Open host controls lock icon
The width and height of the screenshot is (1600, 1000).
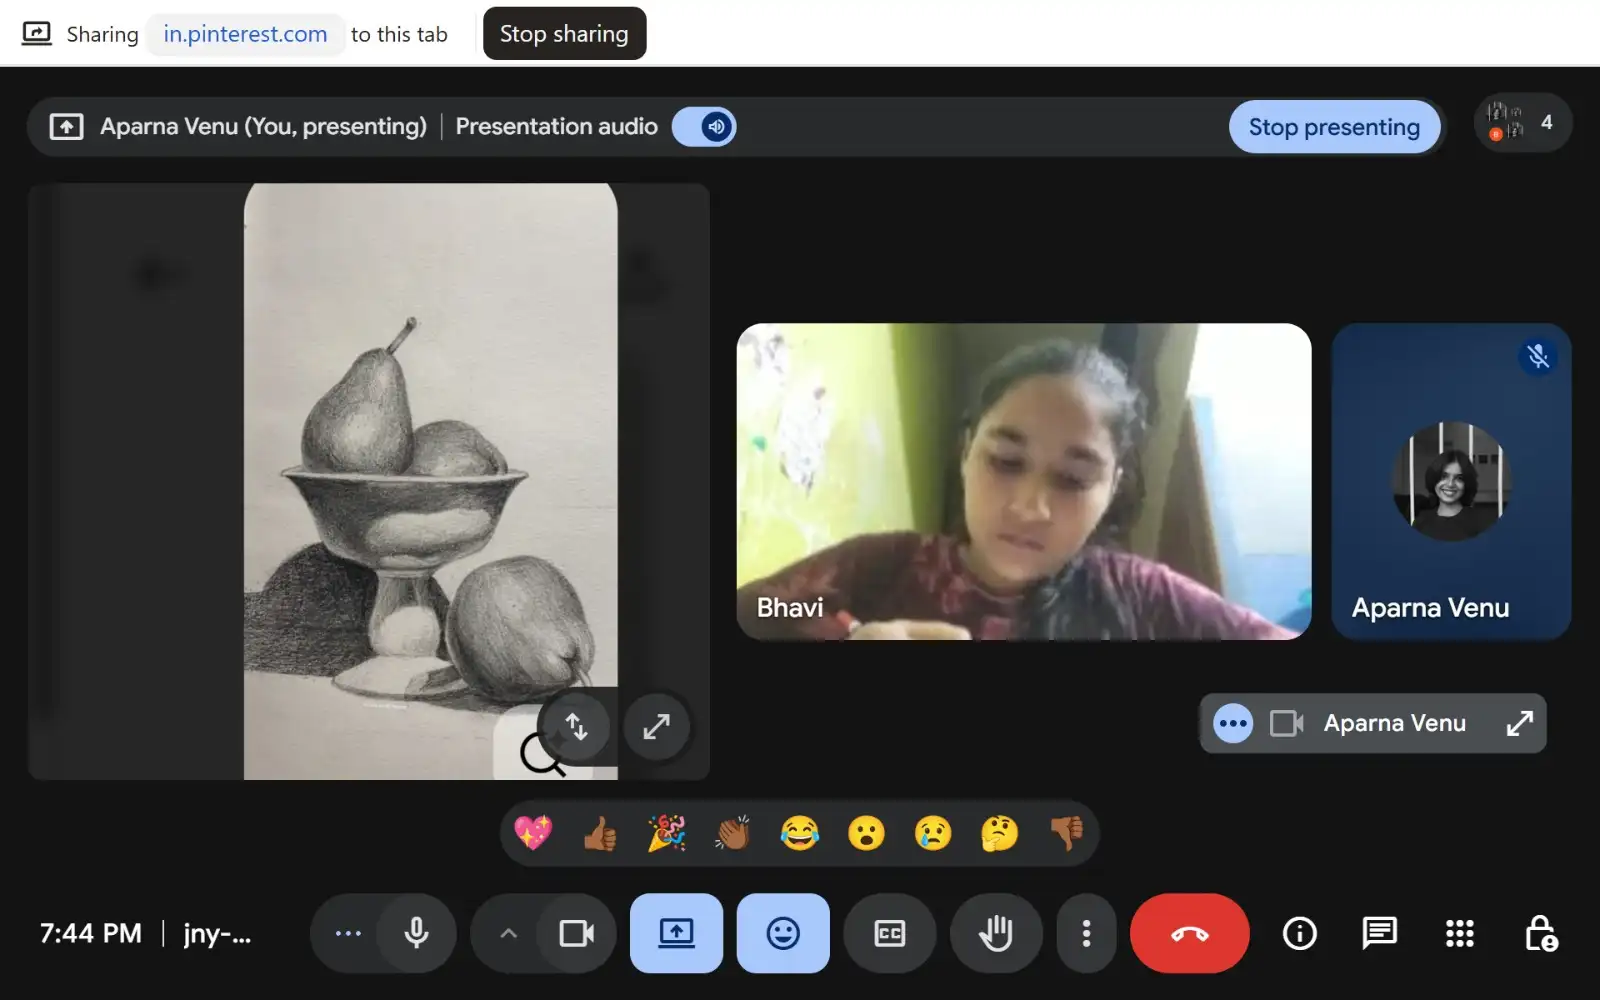[1540, 933]
